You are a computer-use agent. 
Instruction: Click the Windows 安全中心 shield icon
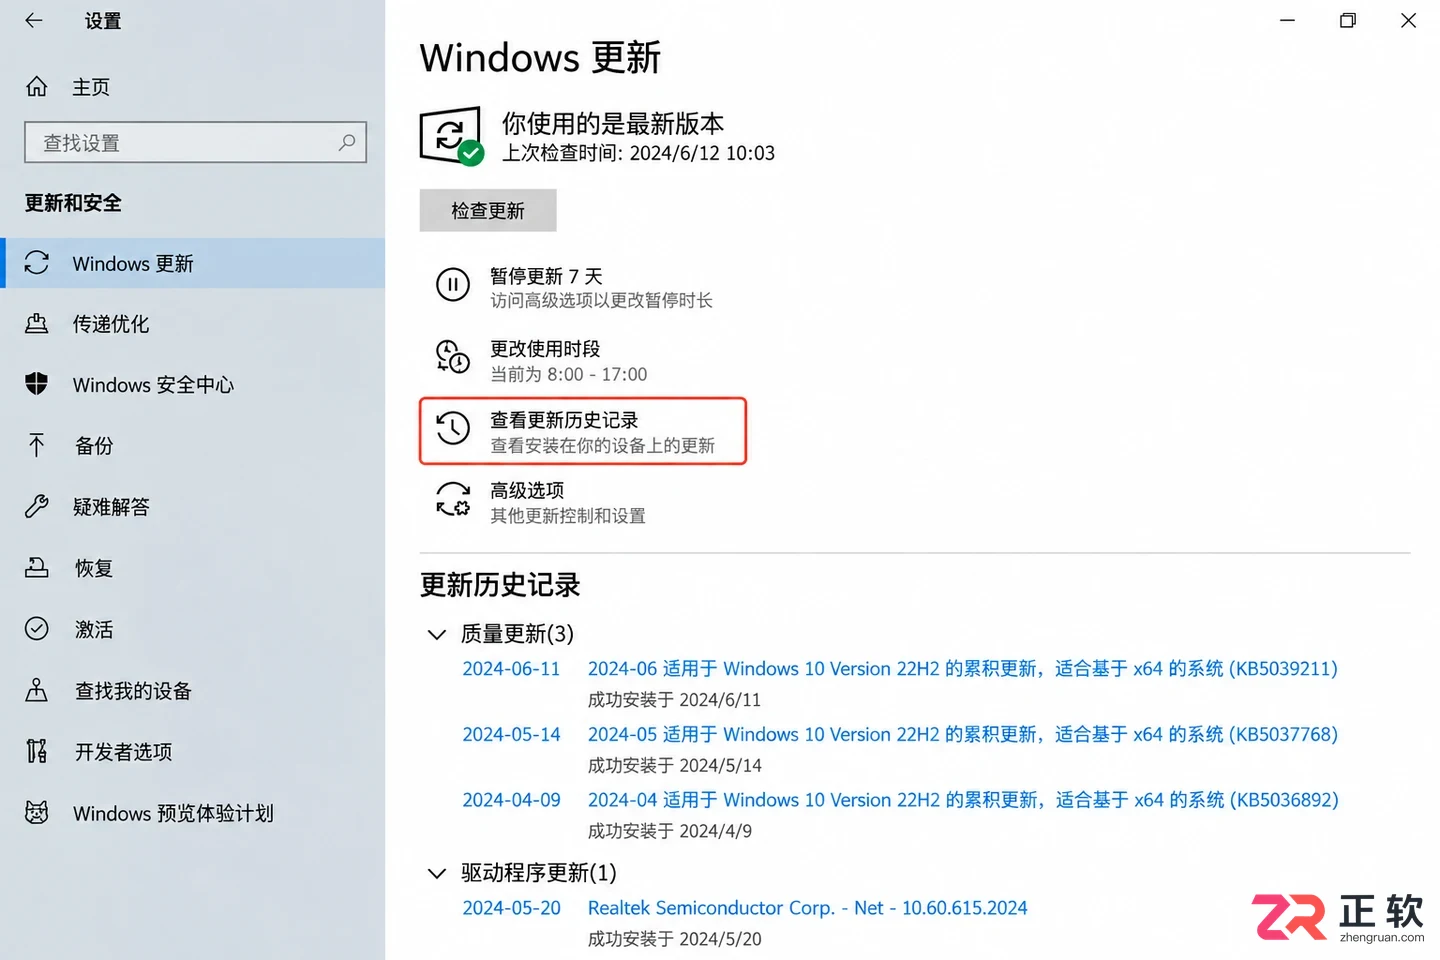coord(37,384)
